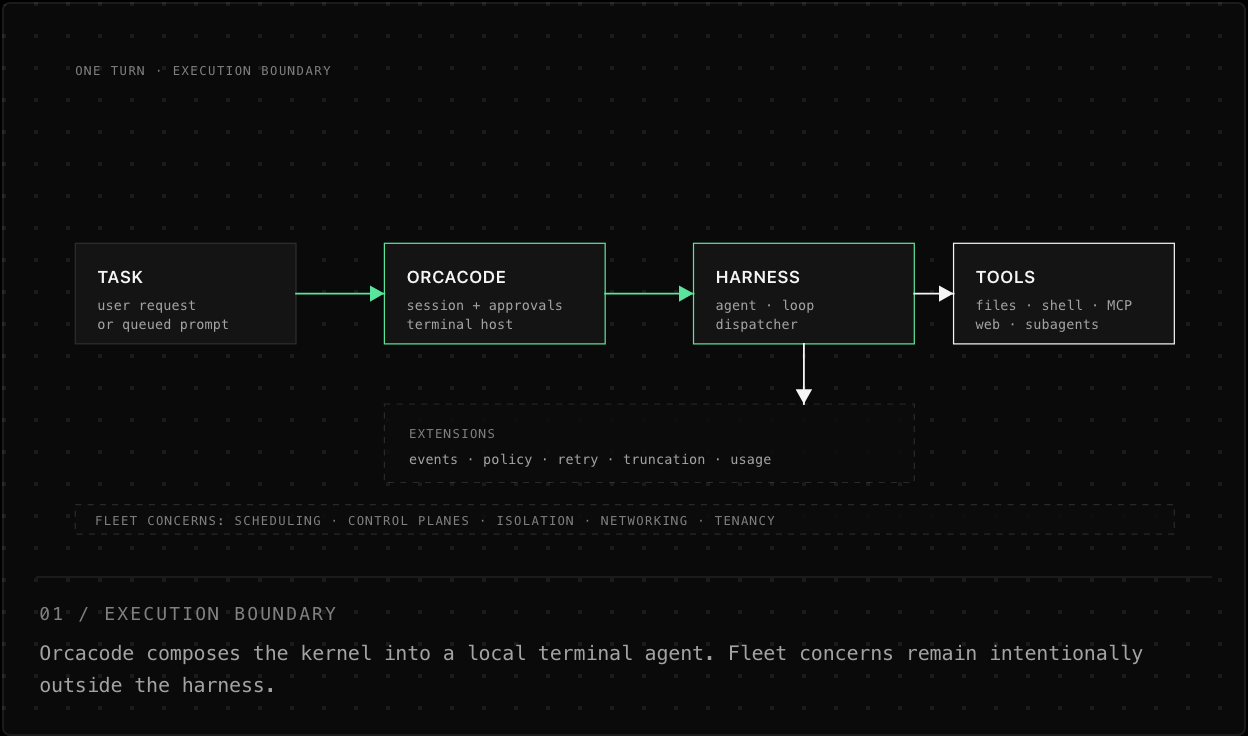
Task: Click the 'Orcacode composes the kernel' sentence
Action: [591, 653]
